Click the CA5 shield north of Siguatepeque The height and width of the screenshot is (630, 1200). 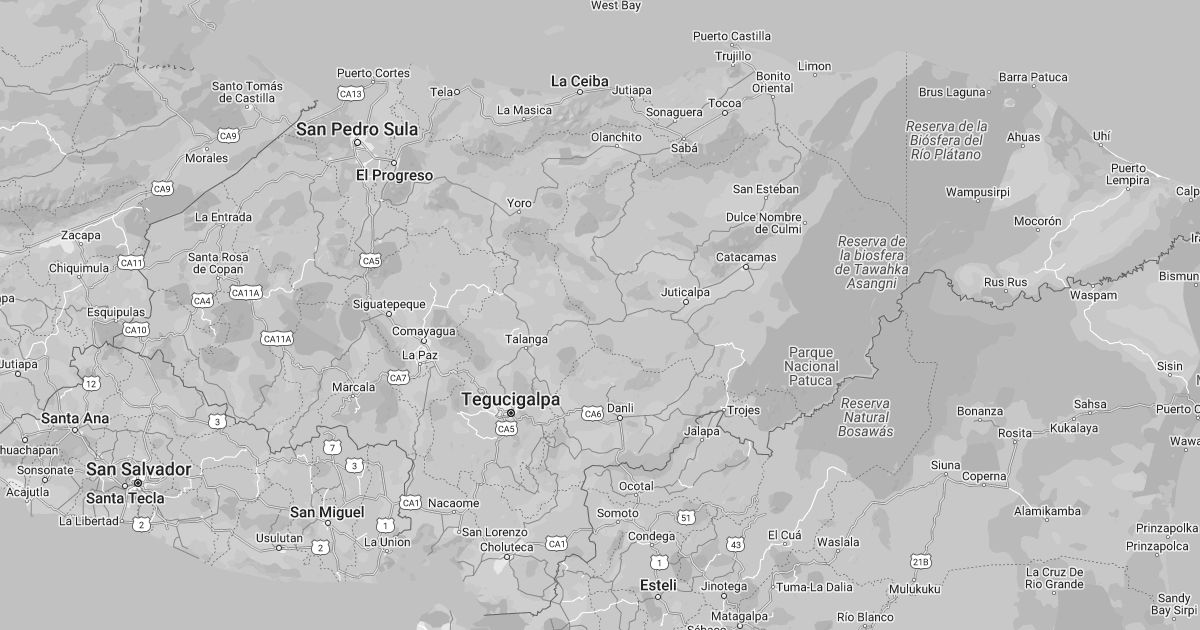371,260
